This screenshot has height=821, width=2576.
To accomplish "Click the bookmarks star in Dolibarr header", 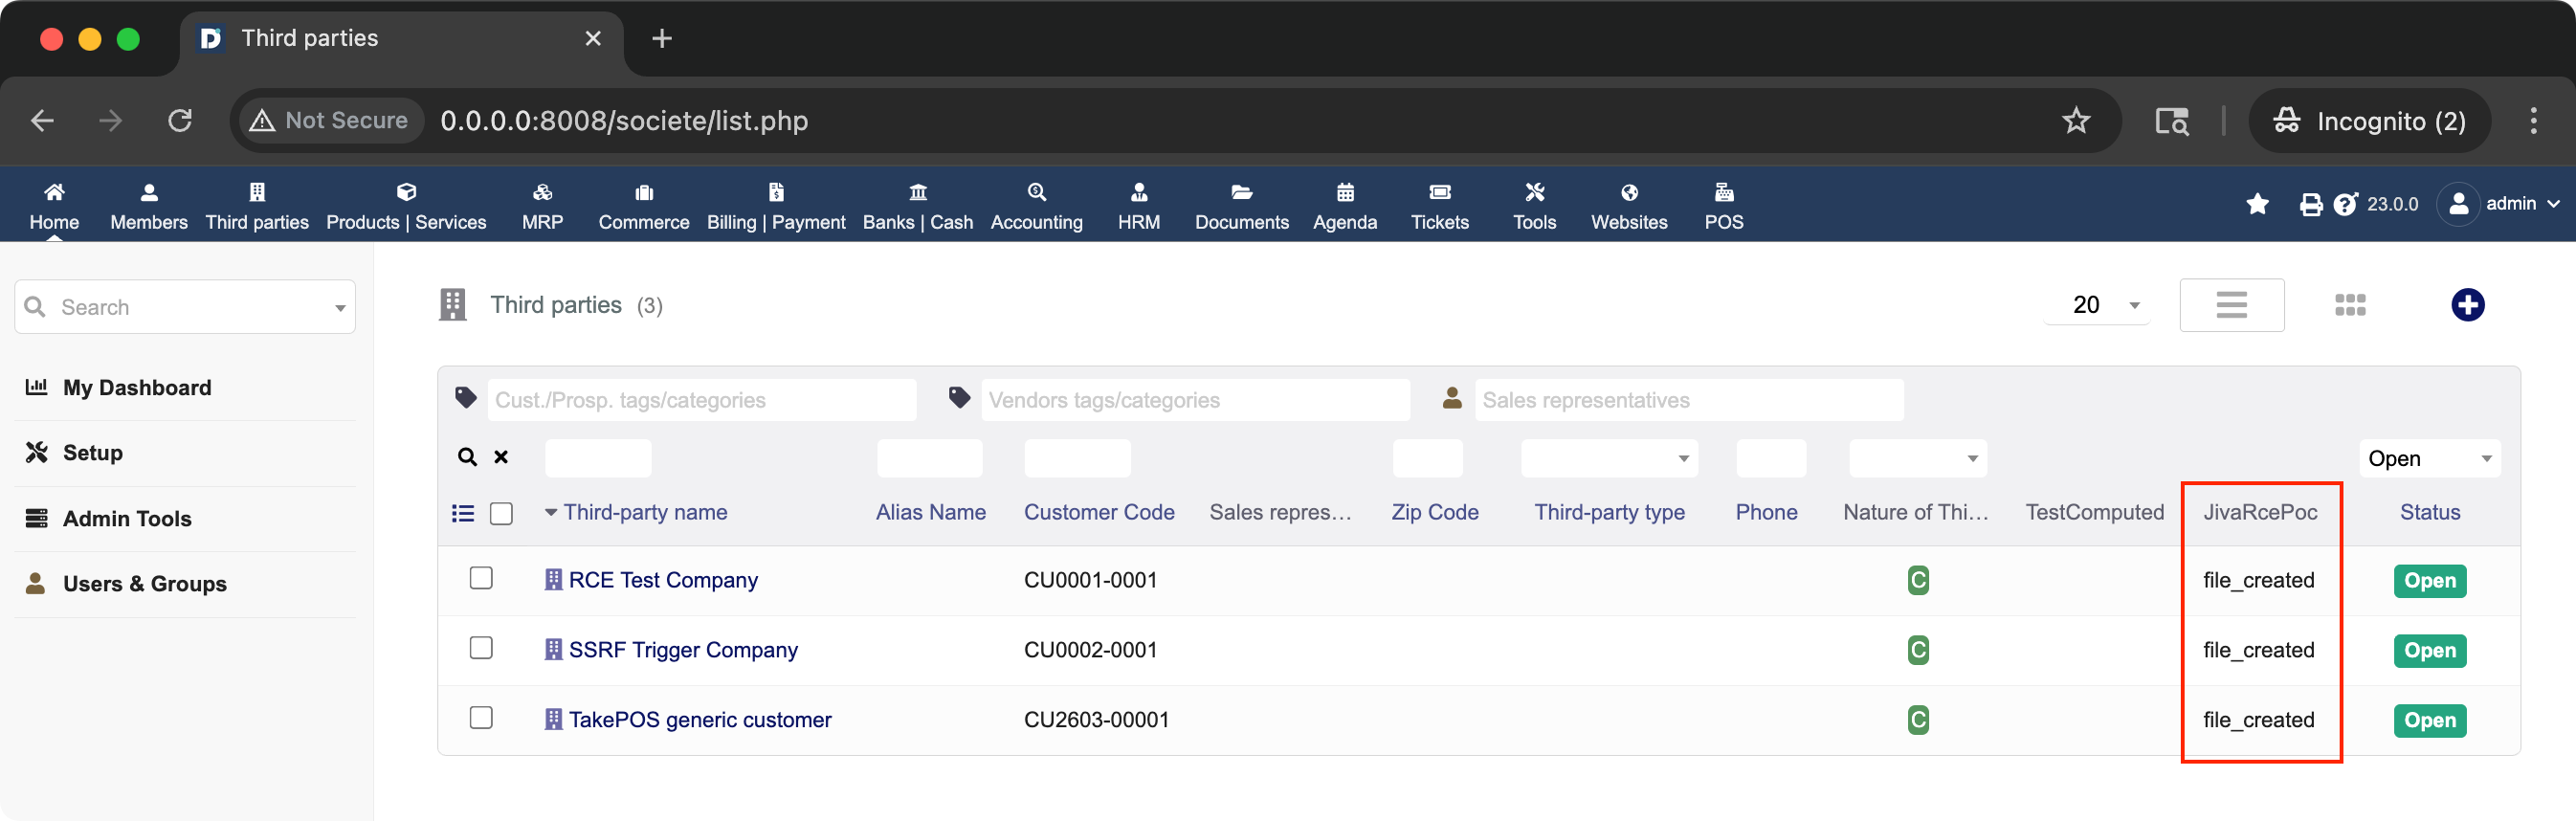I will click(2257, 204).
